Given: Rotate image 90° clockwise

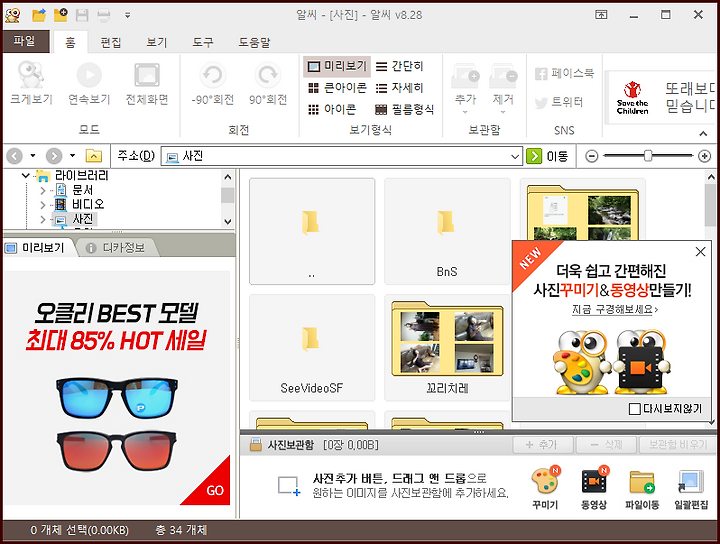Looking at the screenshot, I should (268, 84).
